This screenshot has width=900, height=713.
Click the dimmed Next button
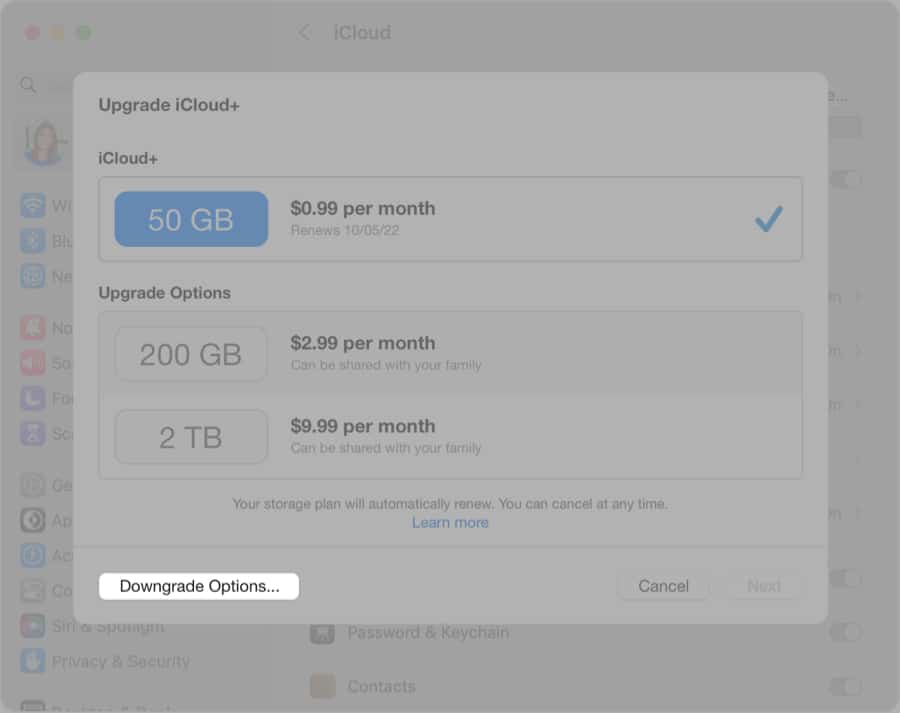pos(764,586)
